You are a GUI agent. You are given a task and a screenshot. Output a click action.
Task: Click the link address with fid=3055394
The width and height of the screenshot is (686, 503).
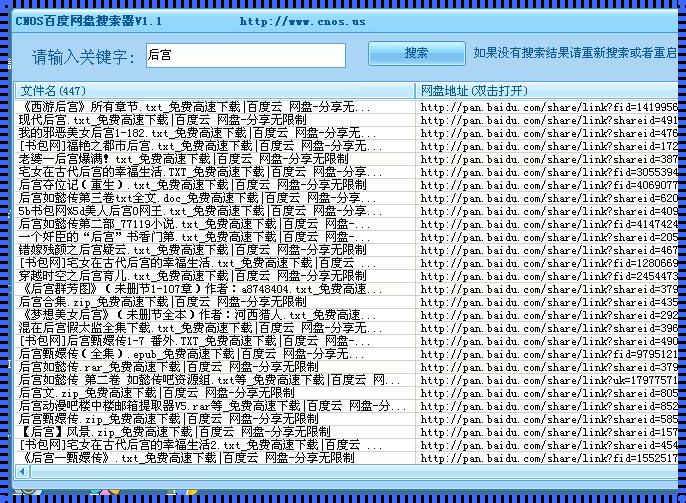(x=549, y=172)
